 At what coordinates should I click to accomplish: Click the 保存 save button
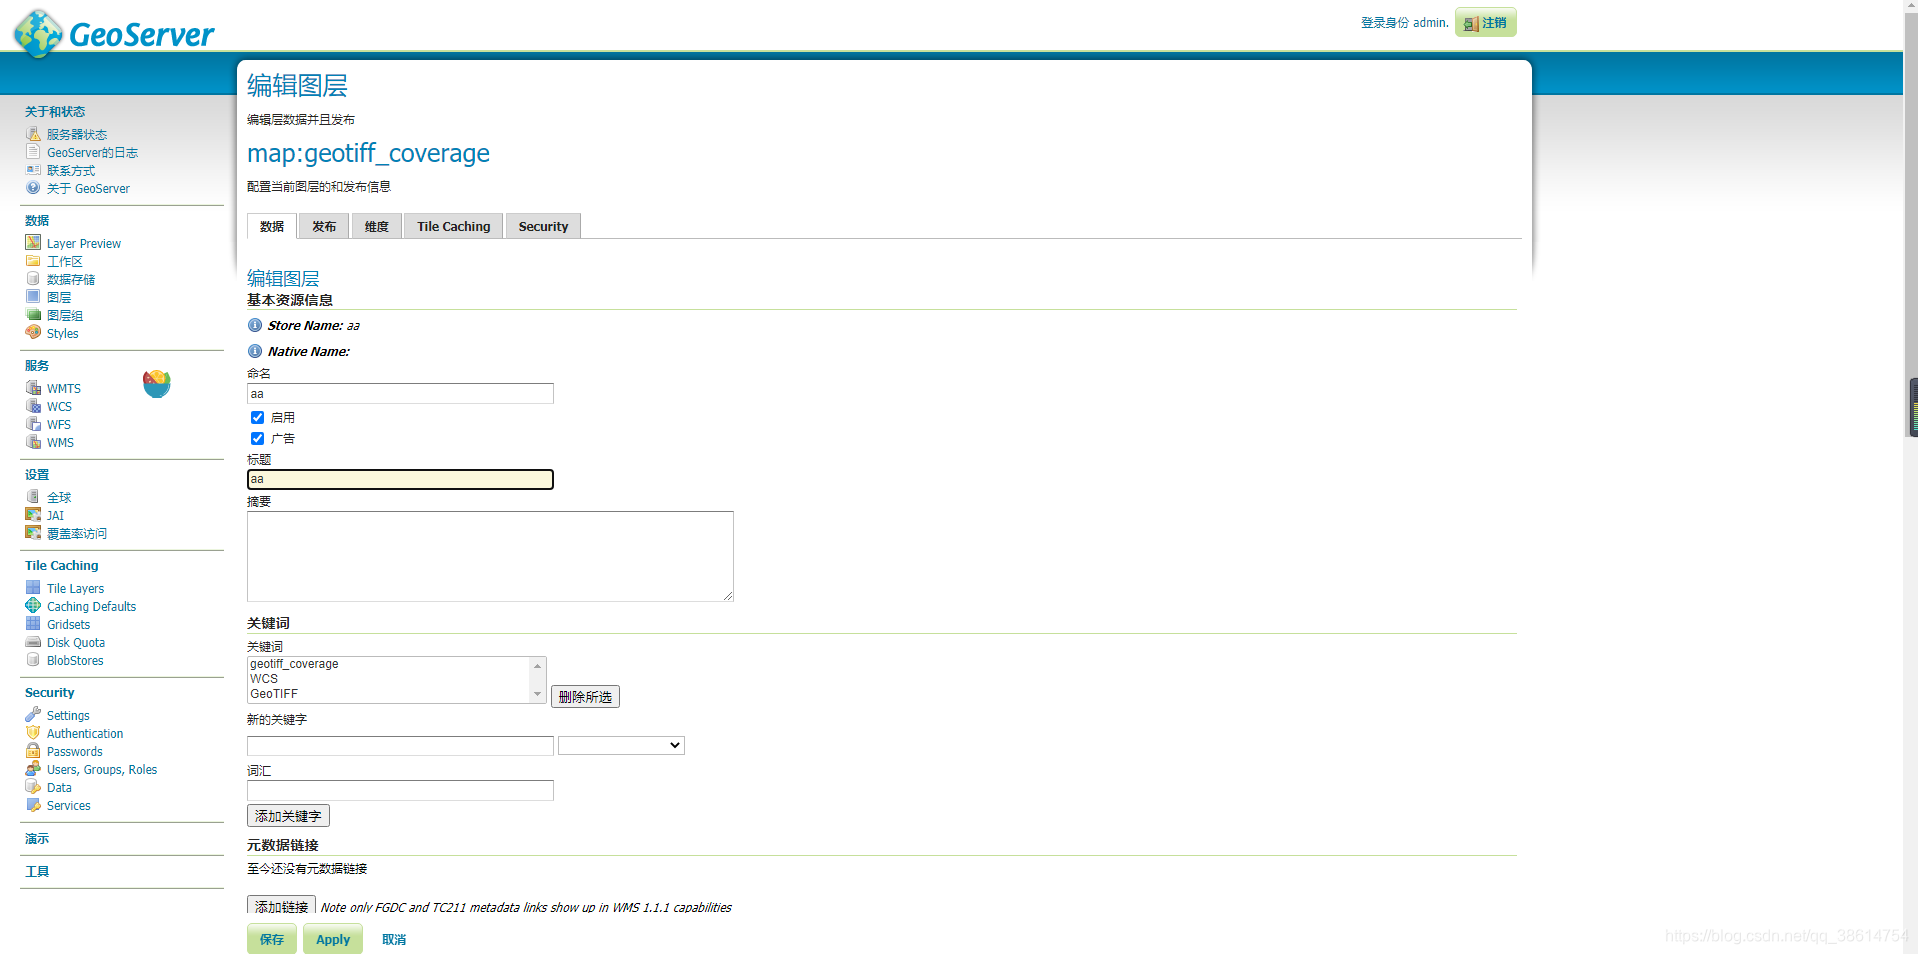pos(272,939)
